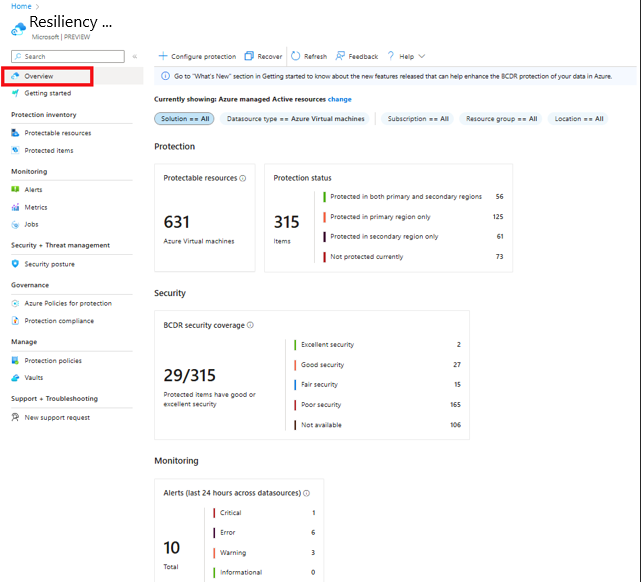The height and width of the screenshot is (582, 641).
Task: Click the 631 protectable resources count
Action: [x=177, y=222]
